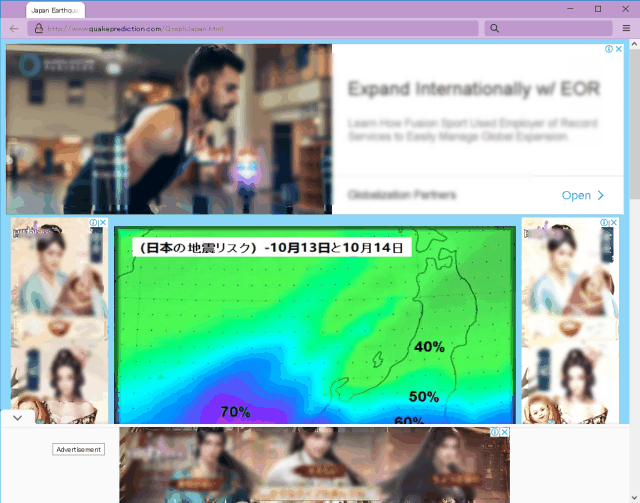Focus the quakeprediction.com address bar

pos(253,28)
